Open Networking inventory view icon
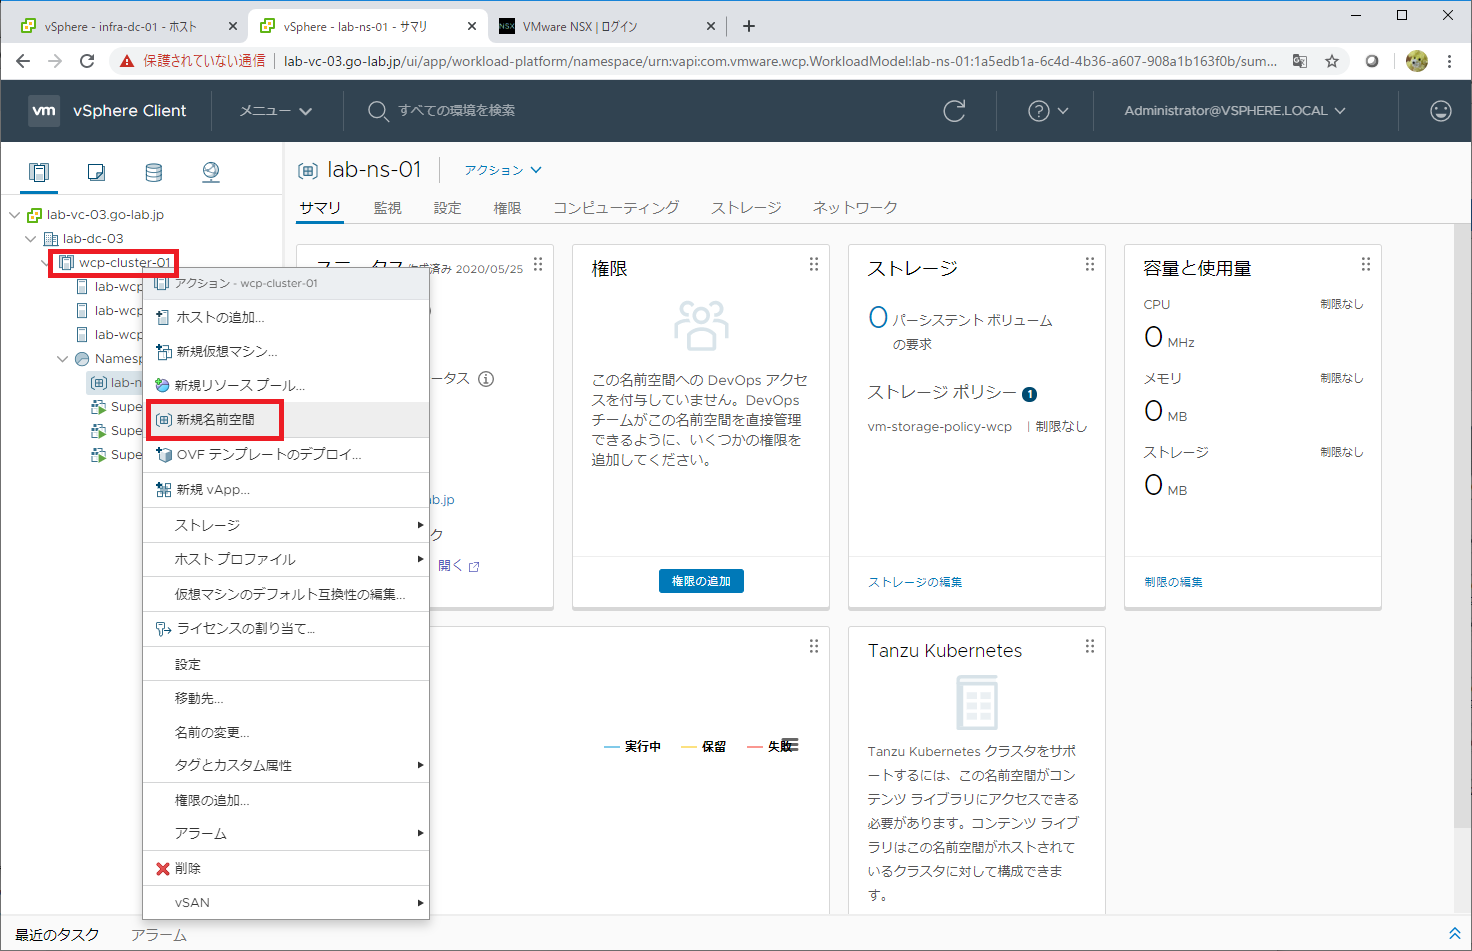Screen dimensions: 1472x951 (211, 172)
